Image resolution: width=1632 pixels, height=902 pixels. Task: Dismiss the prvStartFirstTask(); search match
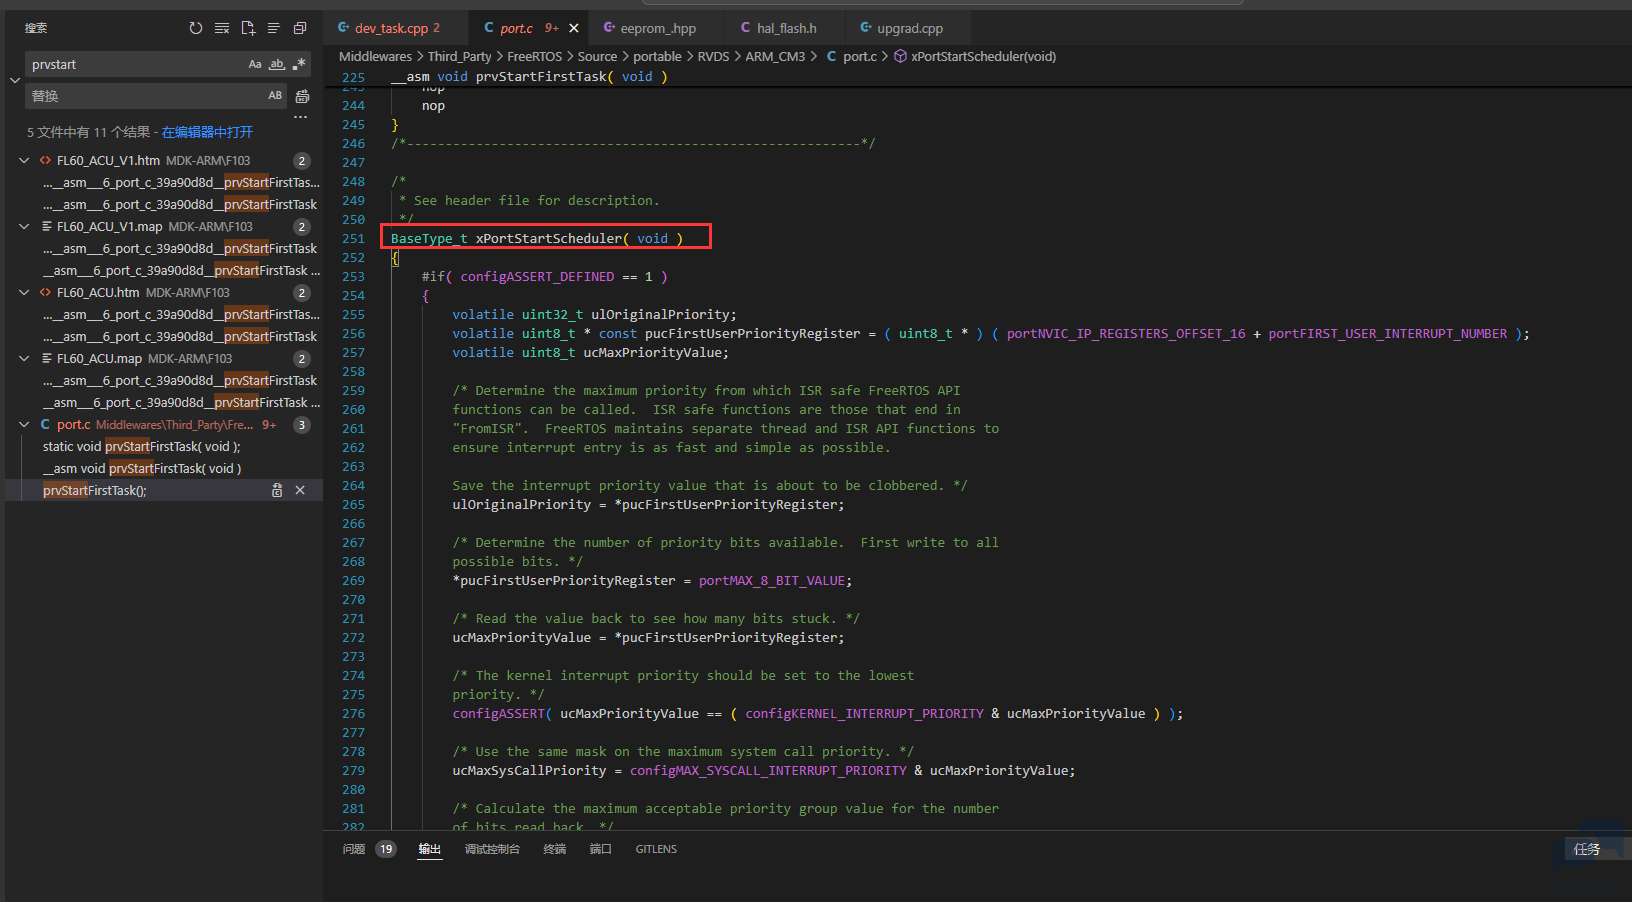coord(300,490)
